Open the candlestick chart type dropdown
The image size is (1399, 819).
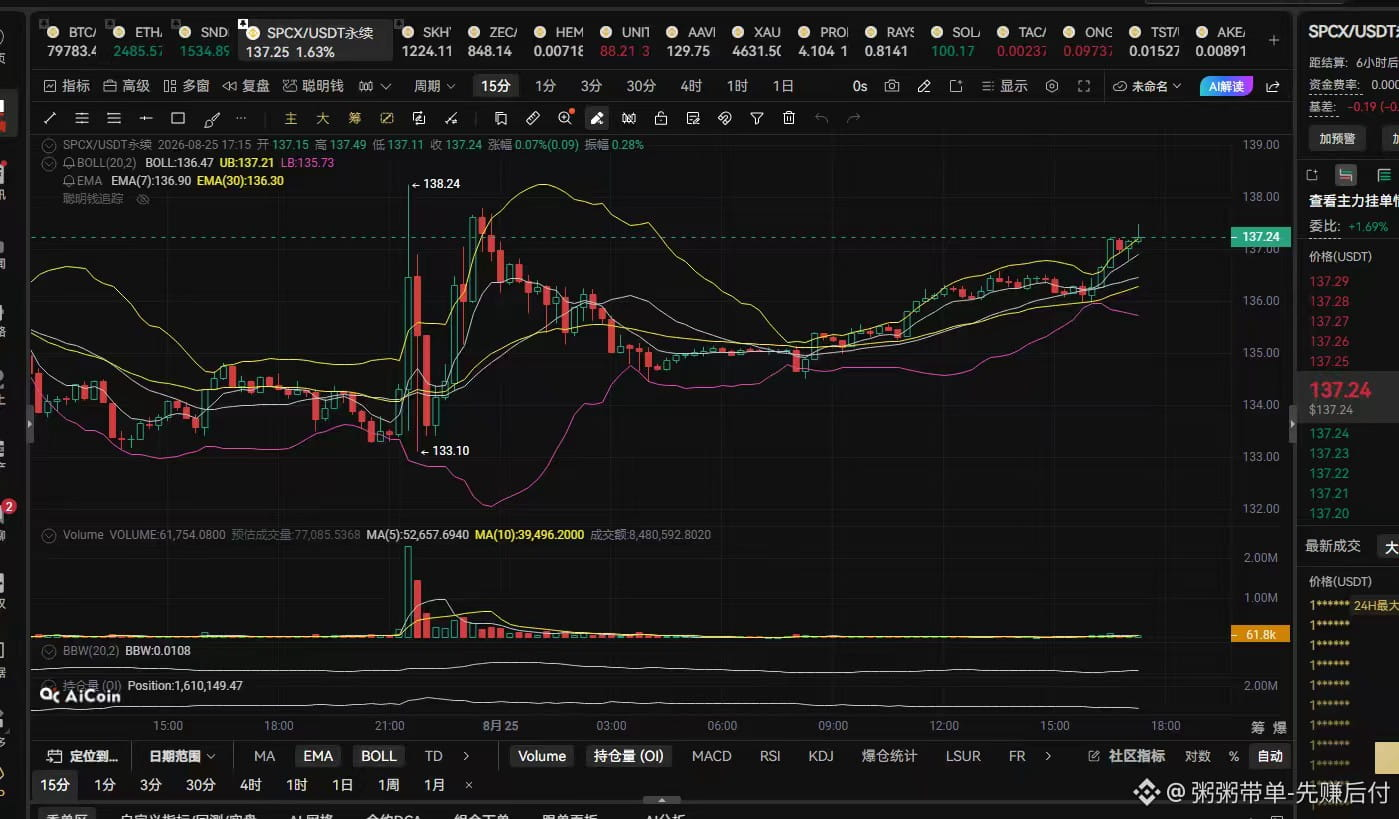(375, 86)
